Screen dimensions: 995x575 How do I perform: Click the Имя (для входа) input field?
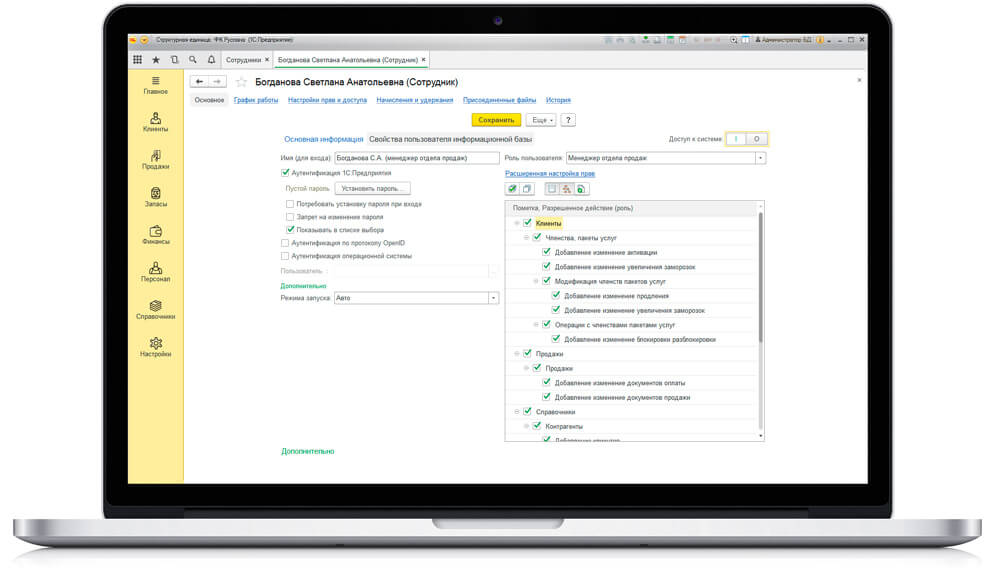click(416, 158)
